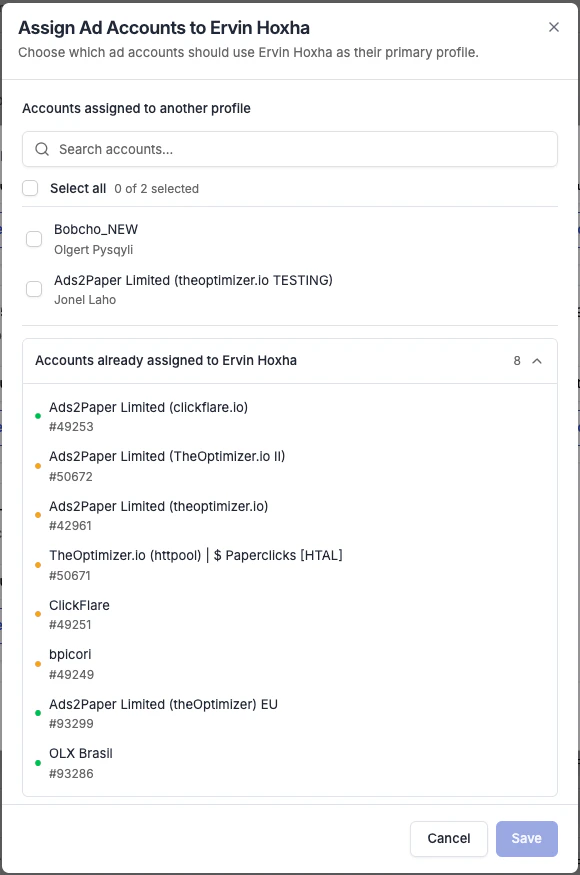Viewport: 580px width, 875px height.
Task: Click orange status dot for httpool Paperclicks account
Action: pyautogui.click(x=38, y=565)
